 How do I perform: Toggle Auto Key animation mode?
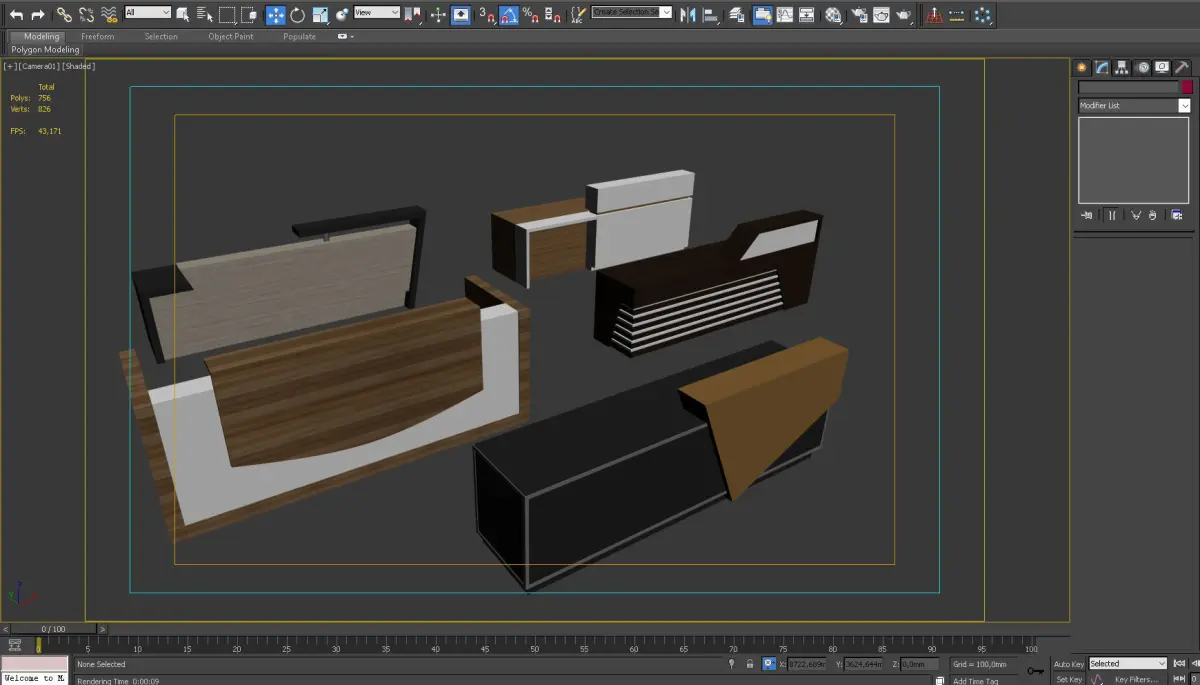(1068, 664)
